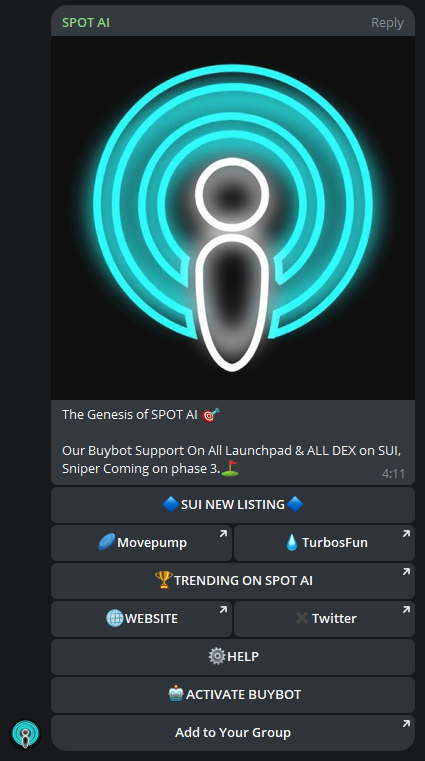Click the trophy icon on the Trending button
This screenshot has width=425, height=761.
pyautogui.click(x=163, y=580)
